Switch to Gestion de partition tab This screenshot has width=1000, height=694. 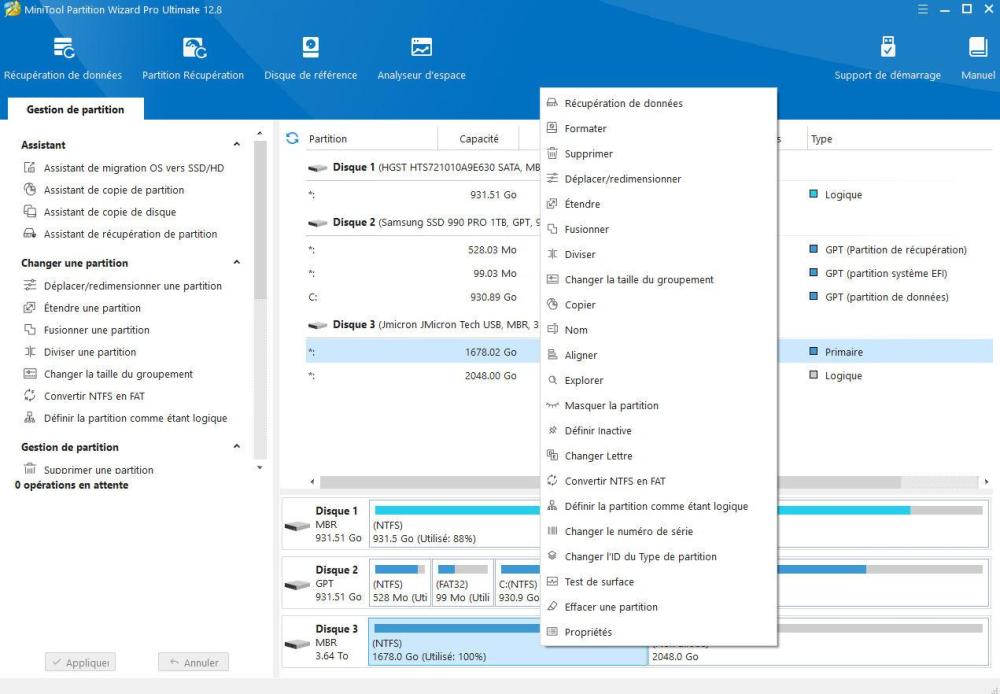(x=75, y=110)
